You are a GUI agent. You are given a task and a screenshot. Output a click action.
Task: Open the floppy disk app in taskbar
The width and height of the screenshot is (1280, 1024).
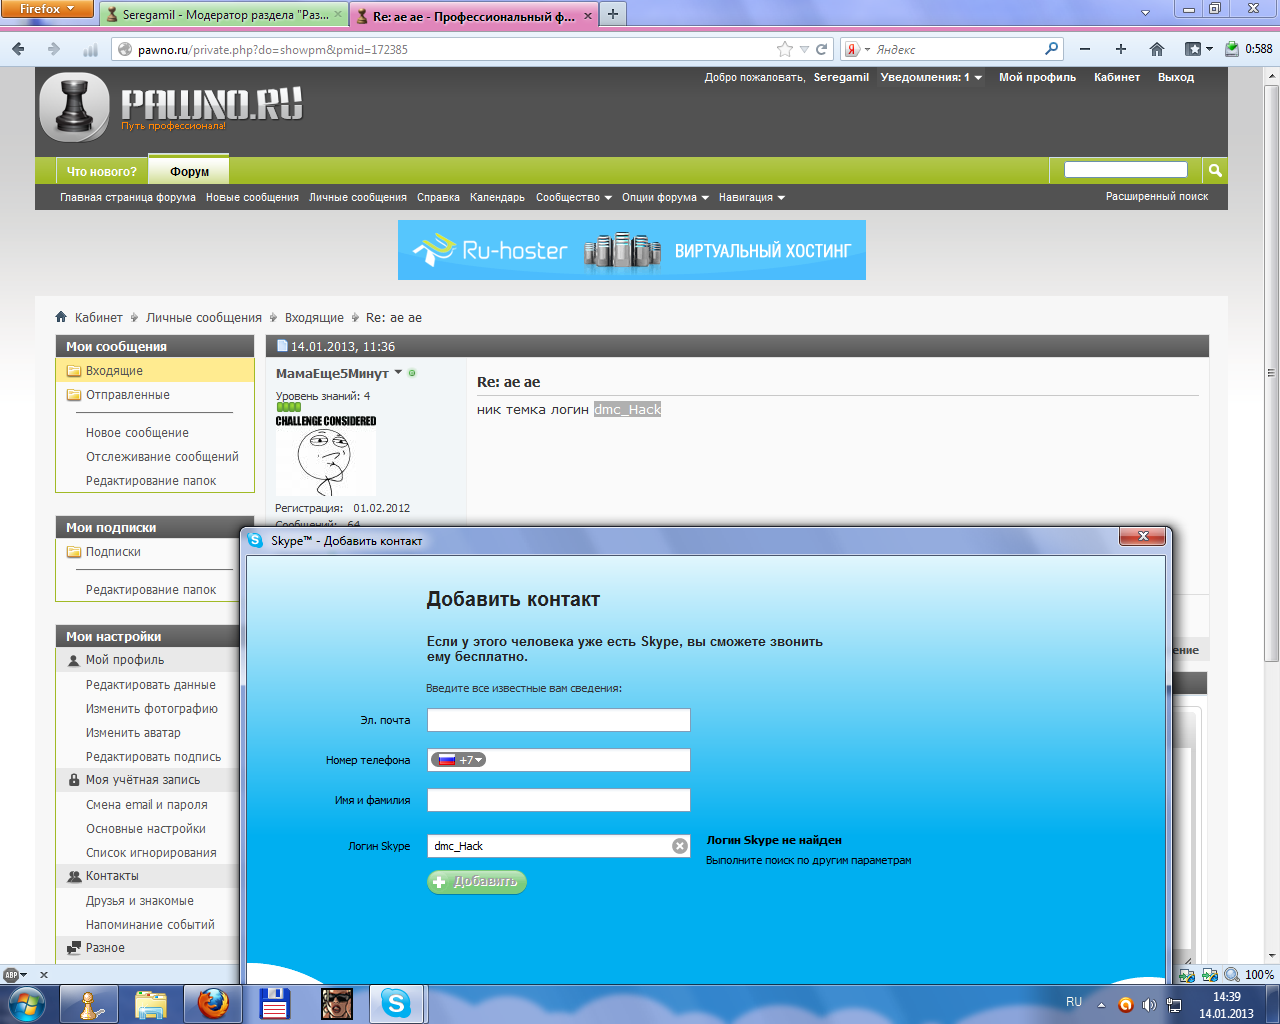(275, 1004)
